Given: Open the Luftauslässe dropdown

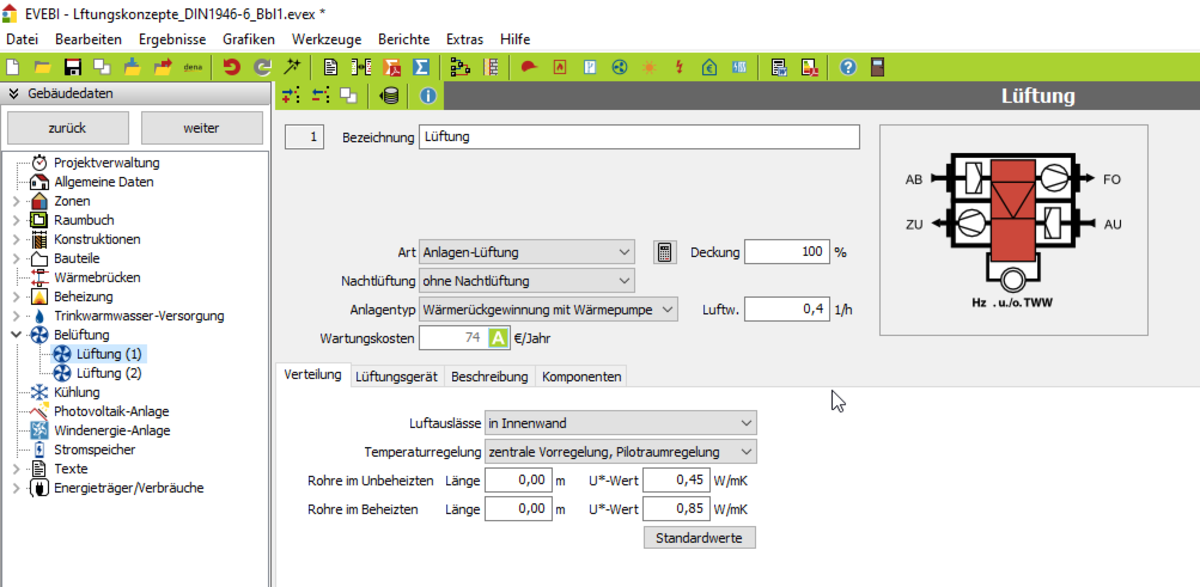Looking at the screenshot, I should point(620,423).
